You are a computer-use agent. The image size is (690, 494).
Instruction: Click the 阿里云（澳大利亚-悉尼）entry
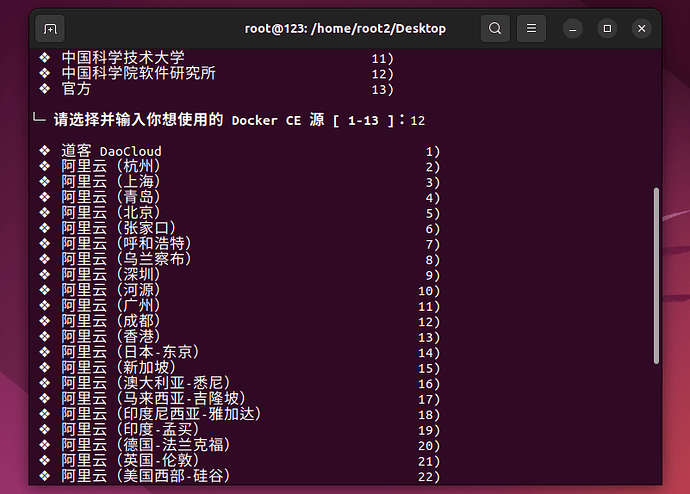[146, 383]
